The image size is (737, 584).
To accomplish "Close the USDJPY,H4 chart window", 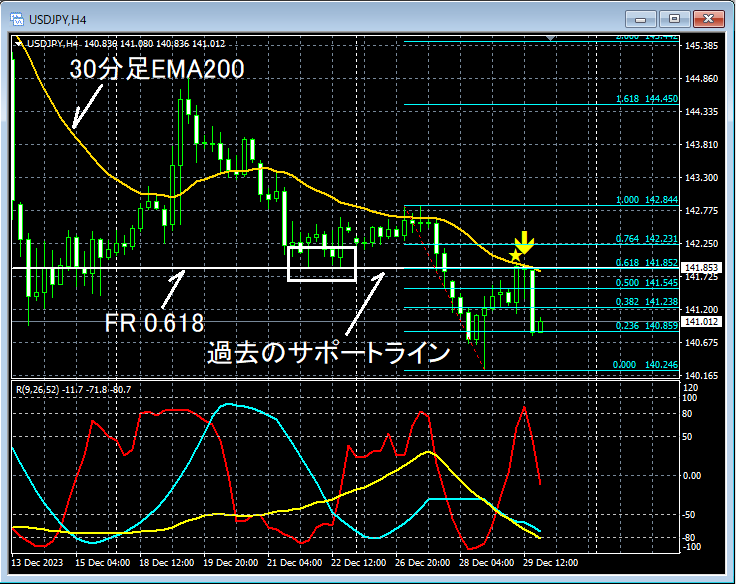I will click(709, 19).
